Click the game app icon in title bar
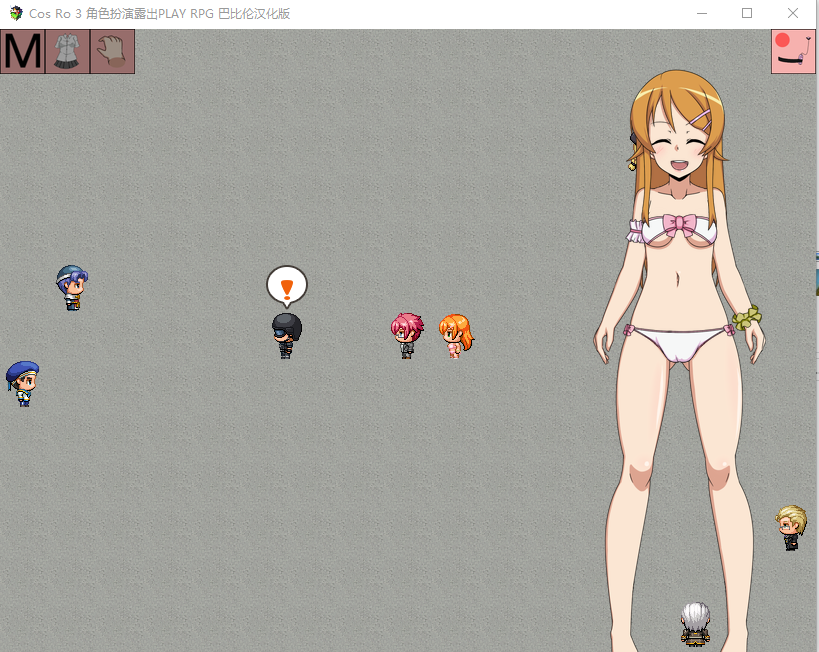Viewport: 819px width, 652px height. (x=16, y=13)
